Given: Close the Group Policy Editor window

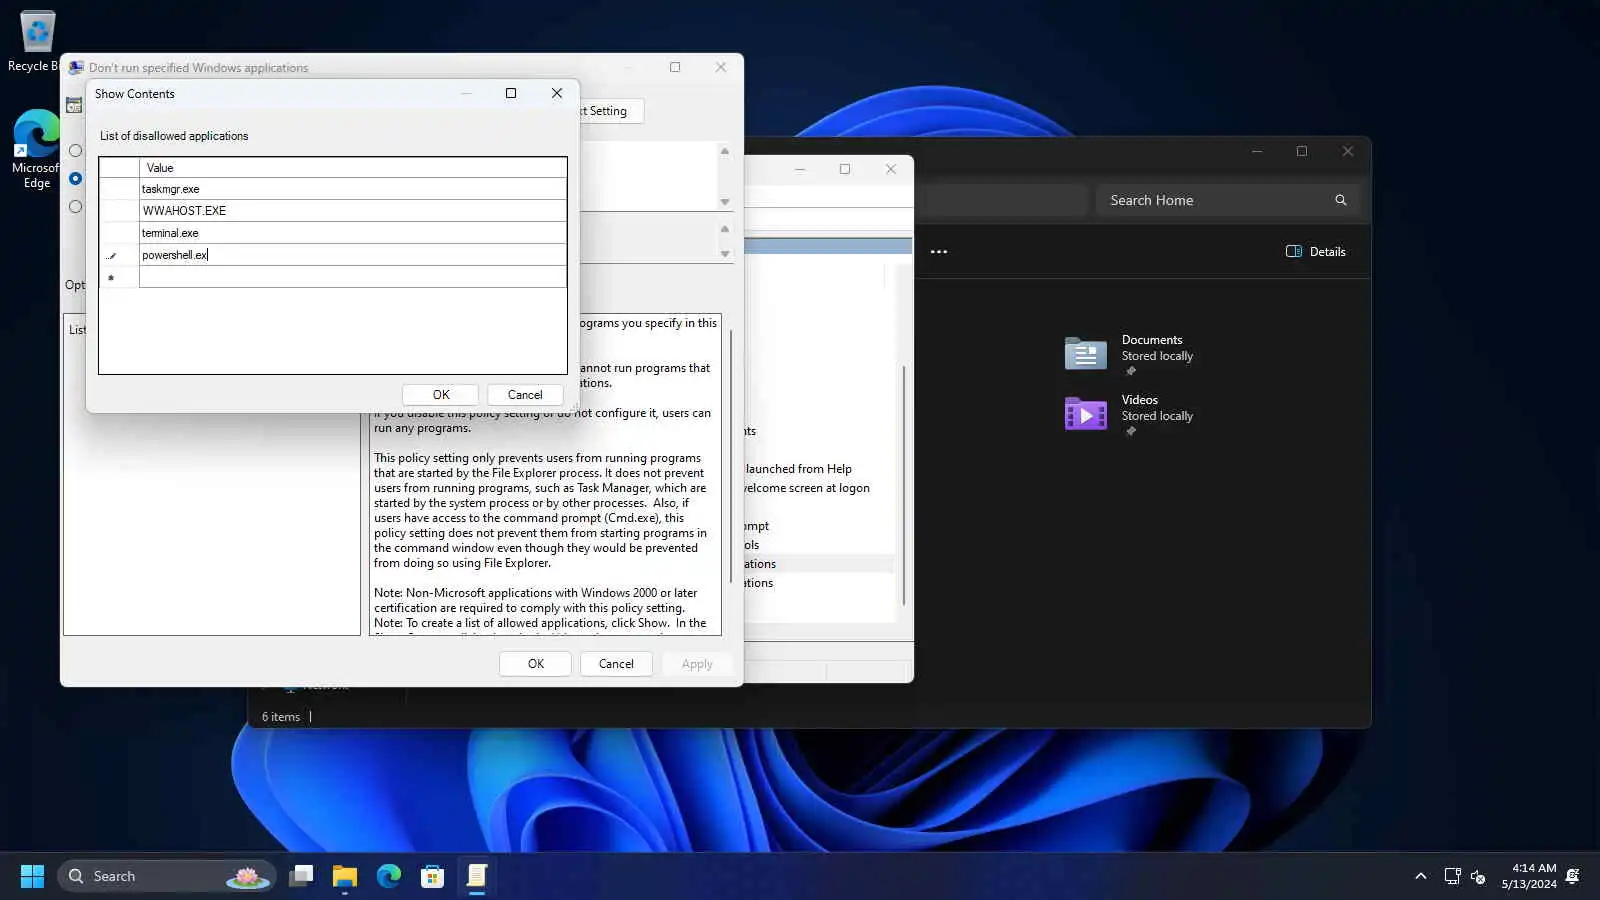Looking at the screenshot, I should point(891,169).
